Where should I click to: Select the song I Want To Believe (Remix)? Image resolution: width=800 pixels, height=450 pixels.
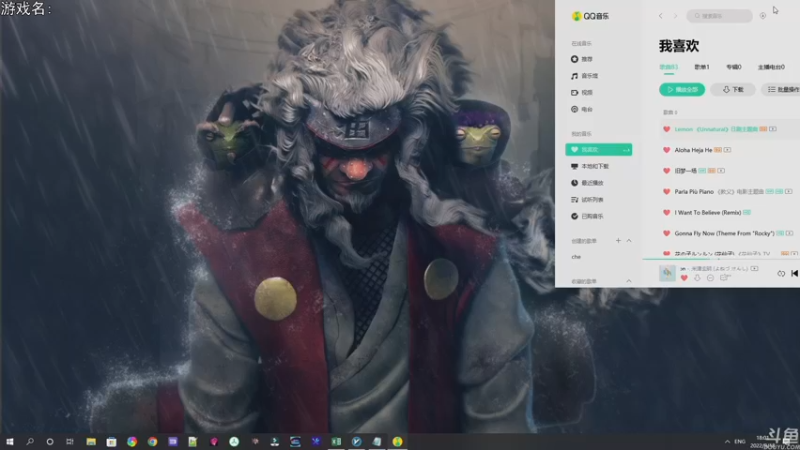coord(708,212)
